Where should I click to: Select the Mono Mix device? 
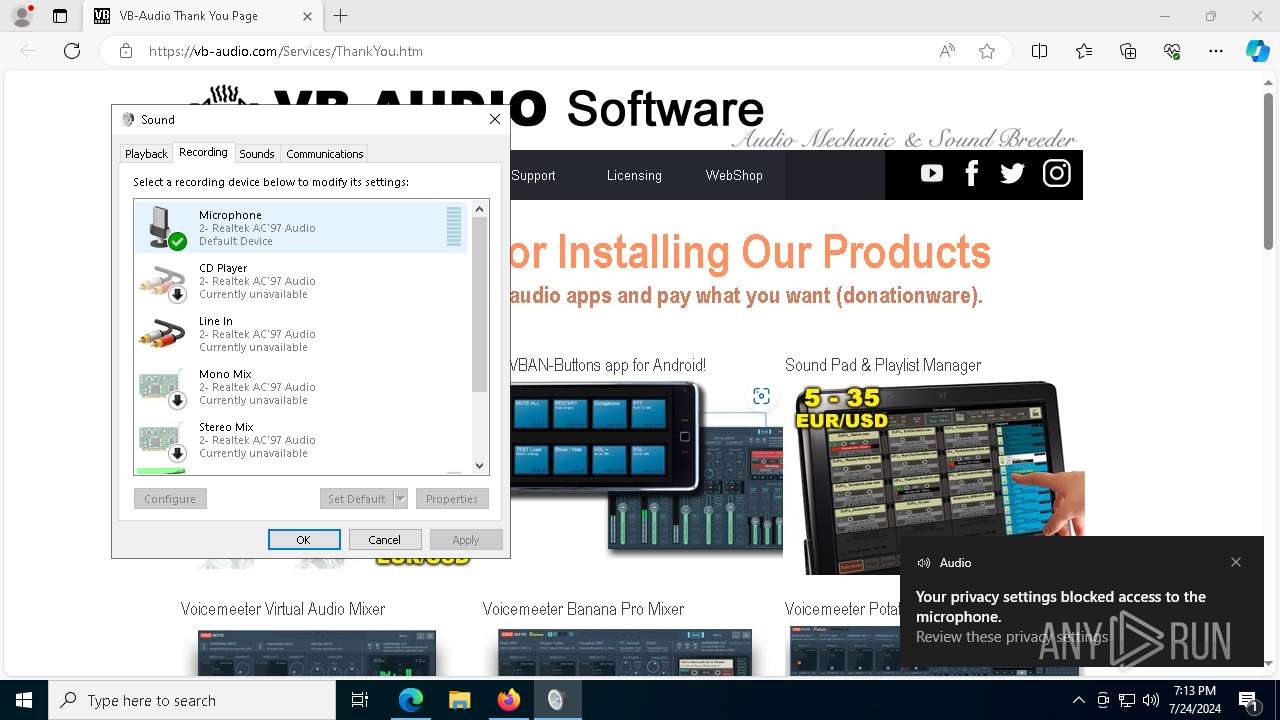[301, 387]
